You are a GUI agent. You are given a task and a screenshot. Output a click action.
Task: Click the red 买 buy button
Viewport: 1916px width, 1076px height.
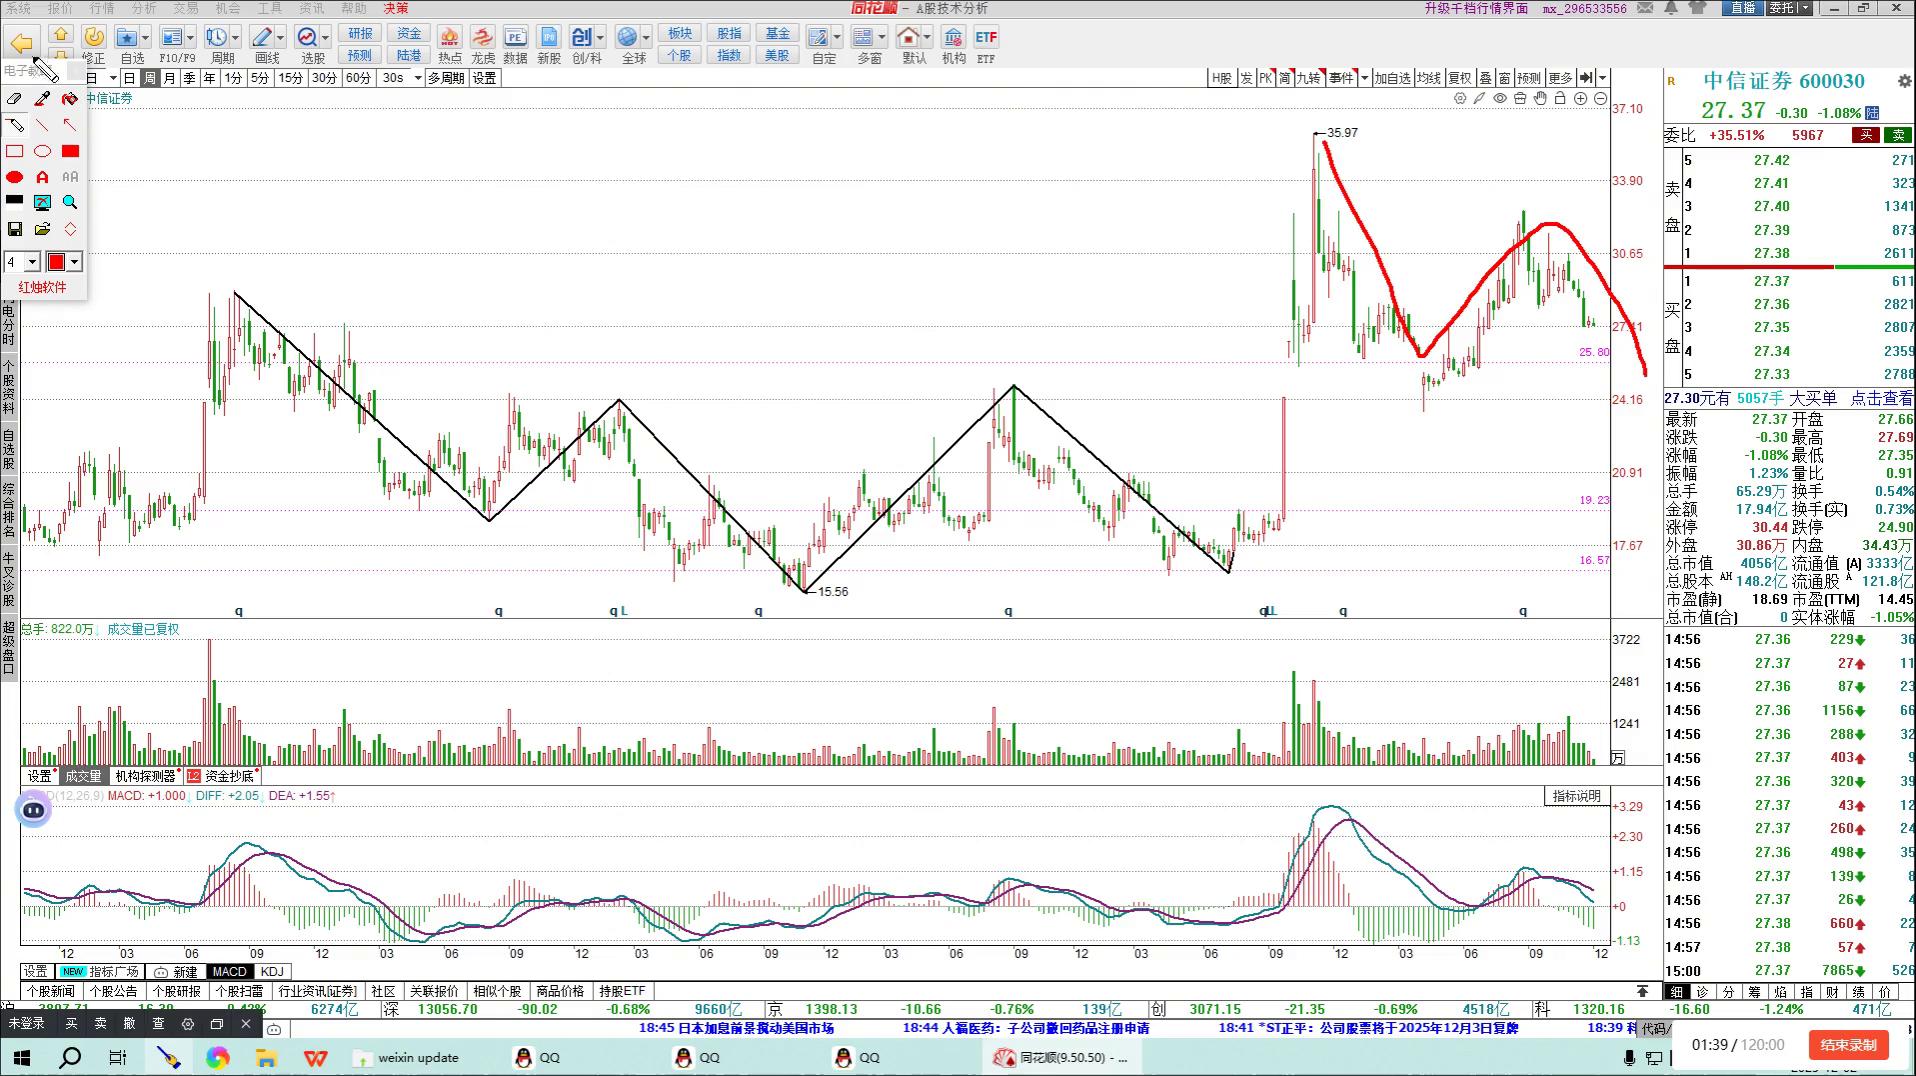coord(1866,135)
